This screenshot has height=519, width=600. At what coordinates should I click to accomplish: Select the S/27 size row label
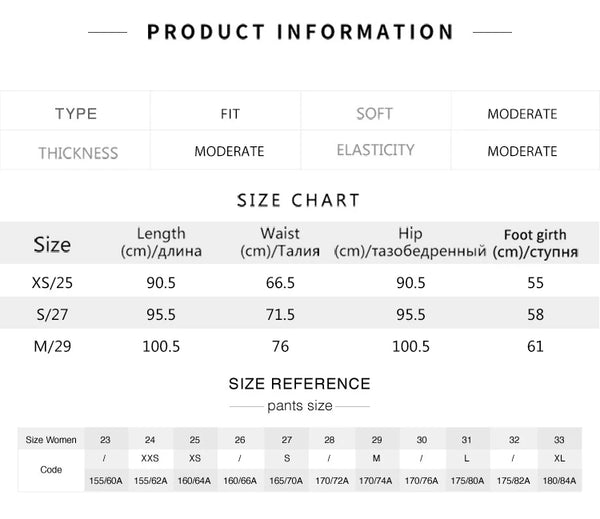tap(52, 315)
